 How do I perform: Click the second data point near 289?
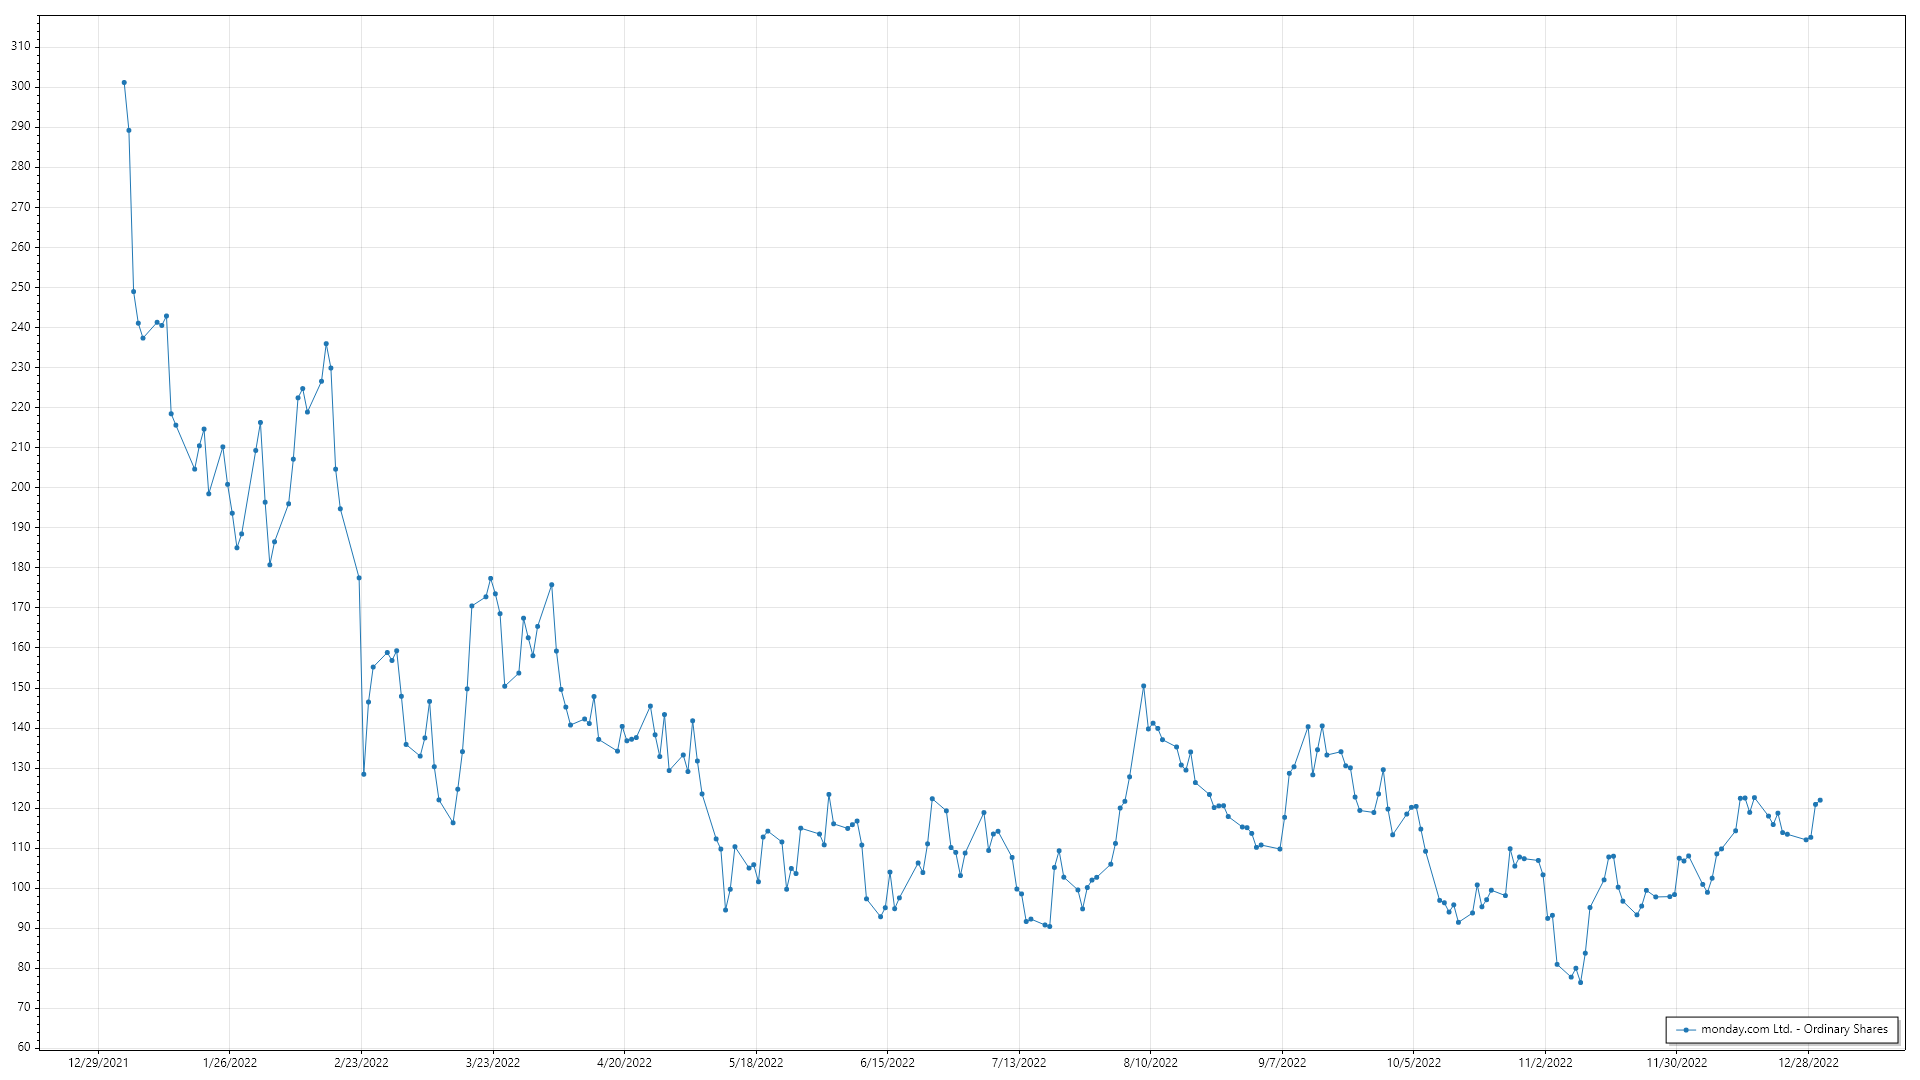click(x=129, y=130)
